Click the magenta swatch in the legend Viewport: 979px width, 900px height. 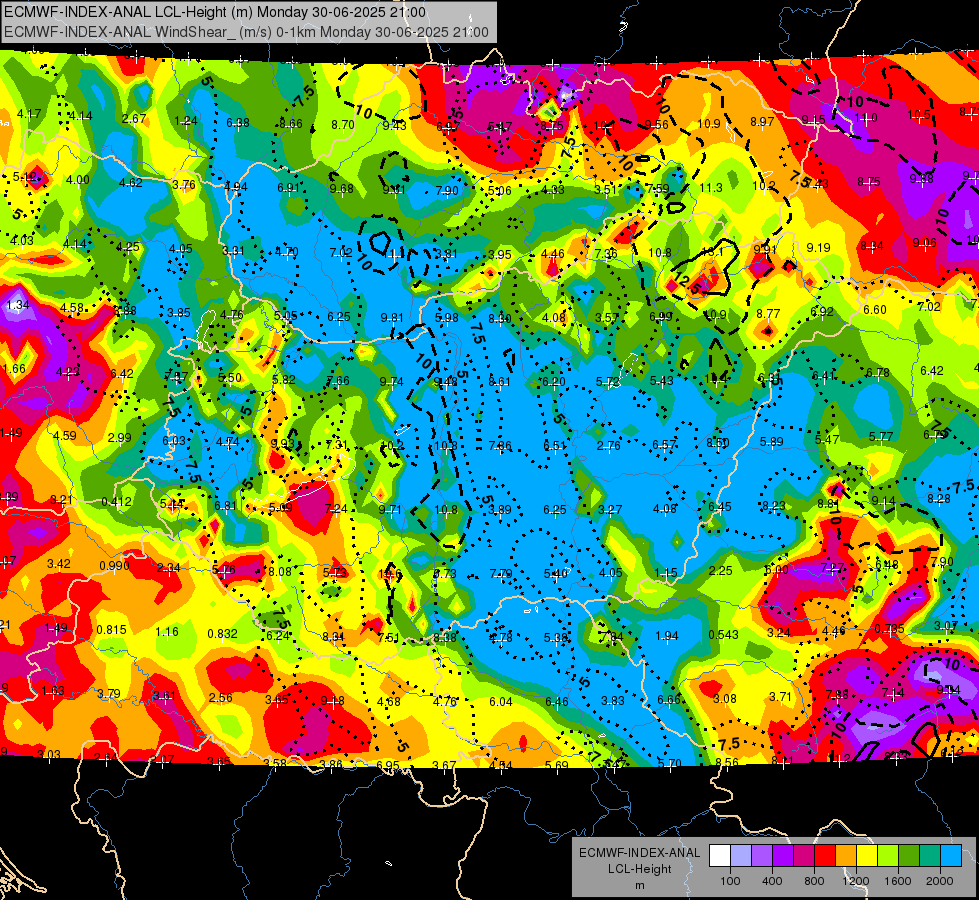804,856
